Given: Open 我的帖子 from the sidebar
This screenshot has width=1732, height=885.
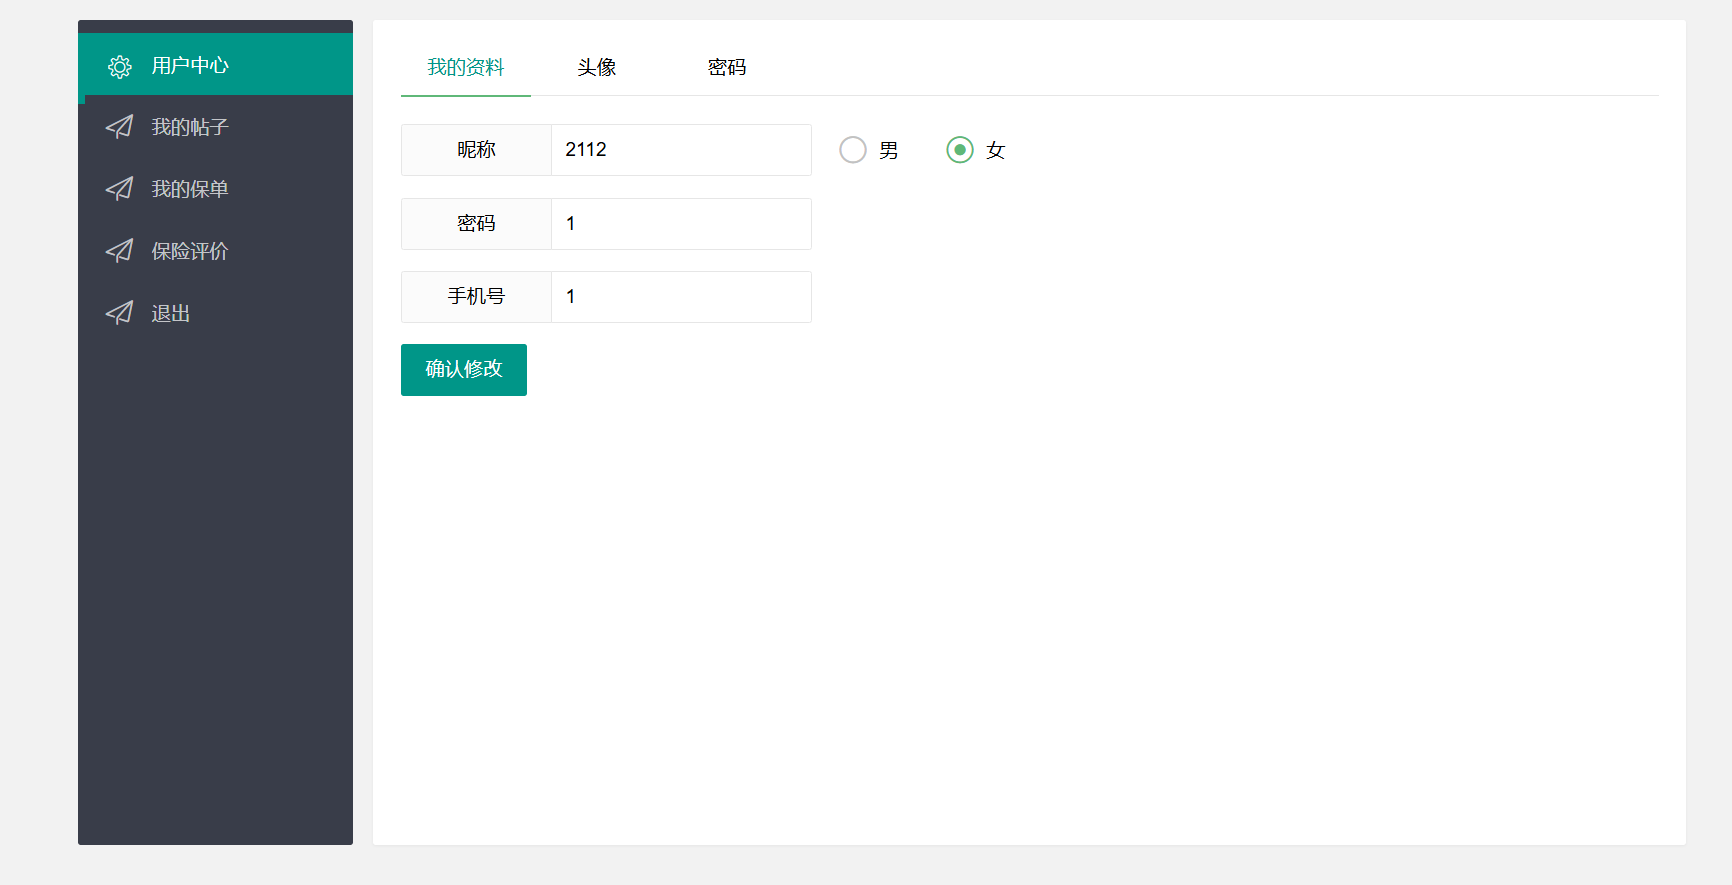Looking at the screenshot, I should (190, 127).
